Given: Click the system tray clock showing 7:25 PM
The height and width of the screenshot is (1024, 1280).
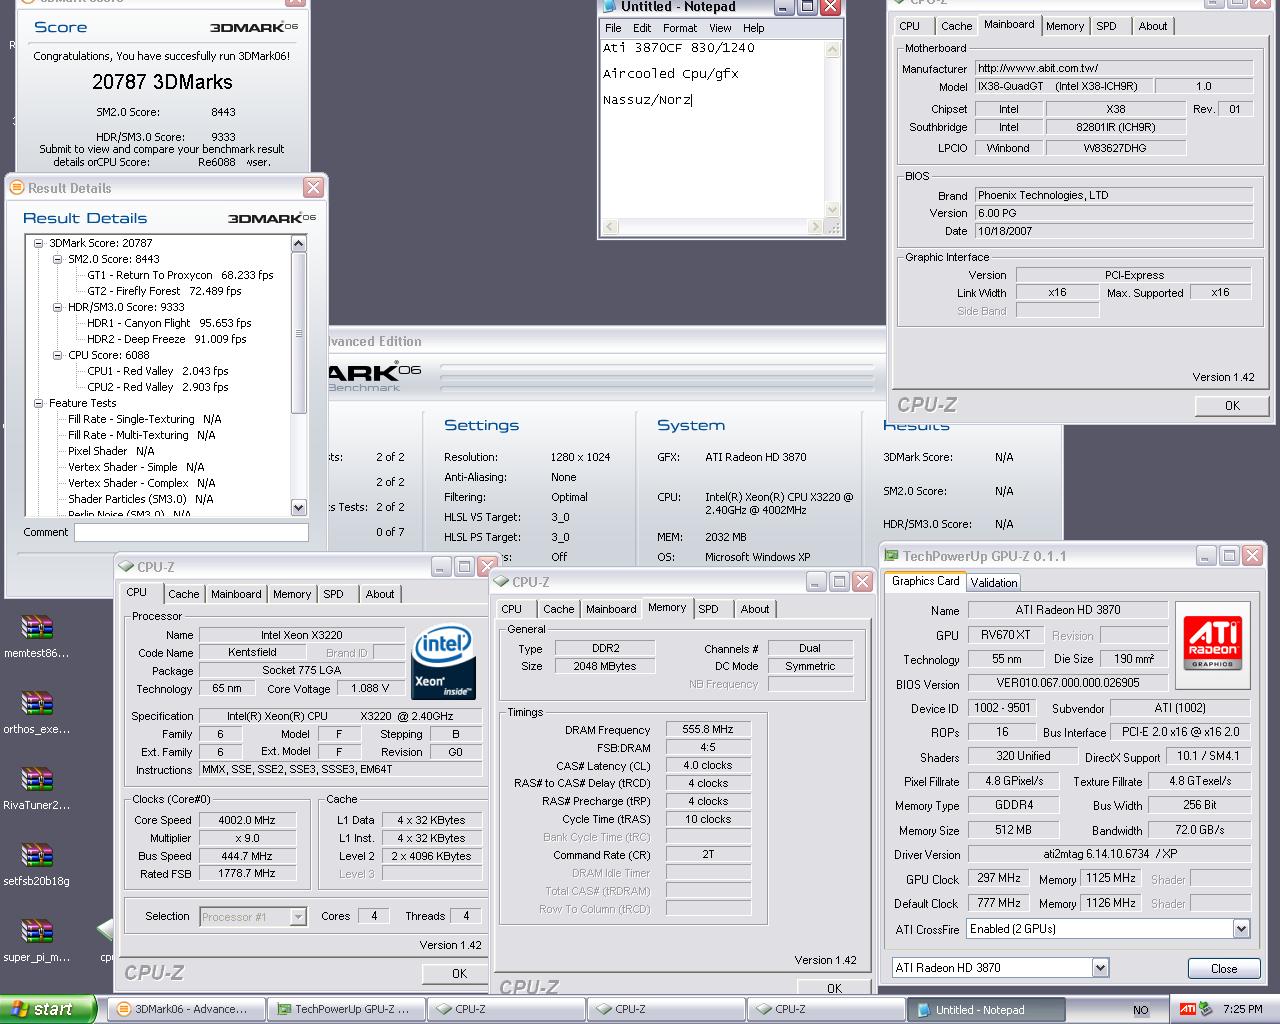Looking at the screenshot, I should (1243, 1009).
